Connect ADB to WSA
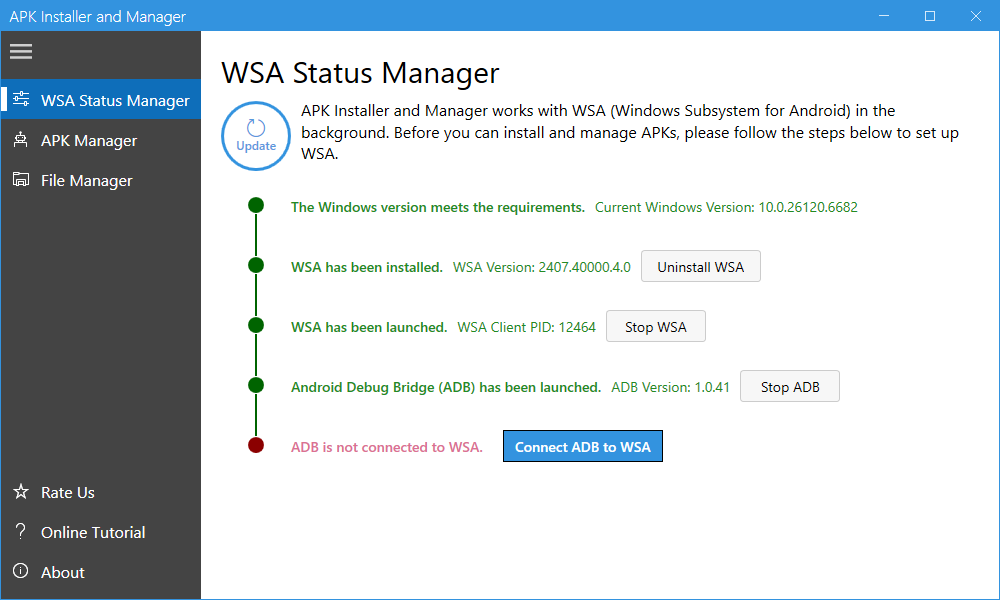Image resolution: width=1000 pixels, height=600 pixels. (582, 447)
